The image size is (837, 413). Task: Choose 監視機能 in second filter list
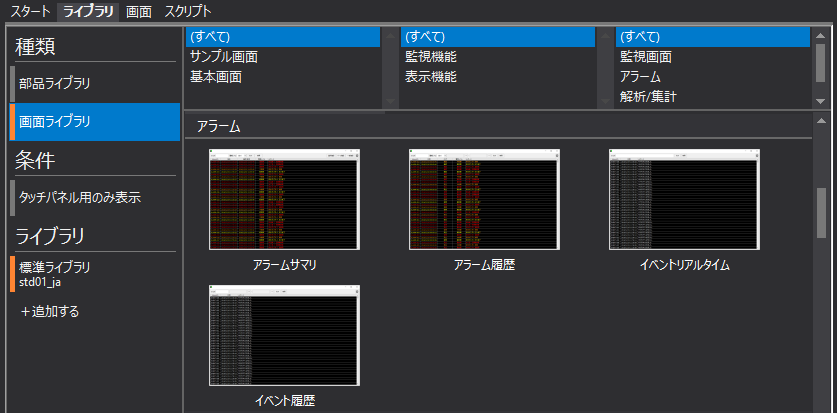click(x=431, y=57)
